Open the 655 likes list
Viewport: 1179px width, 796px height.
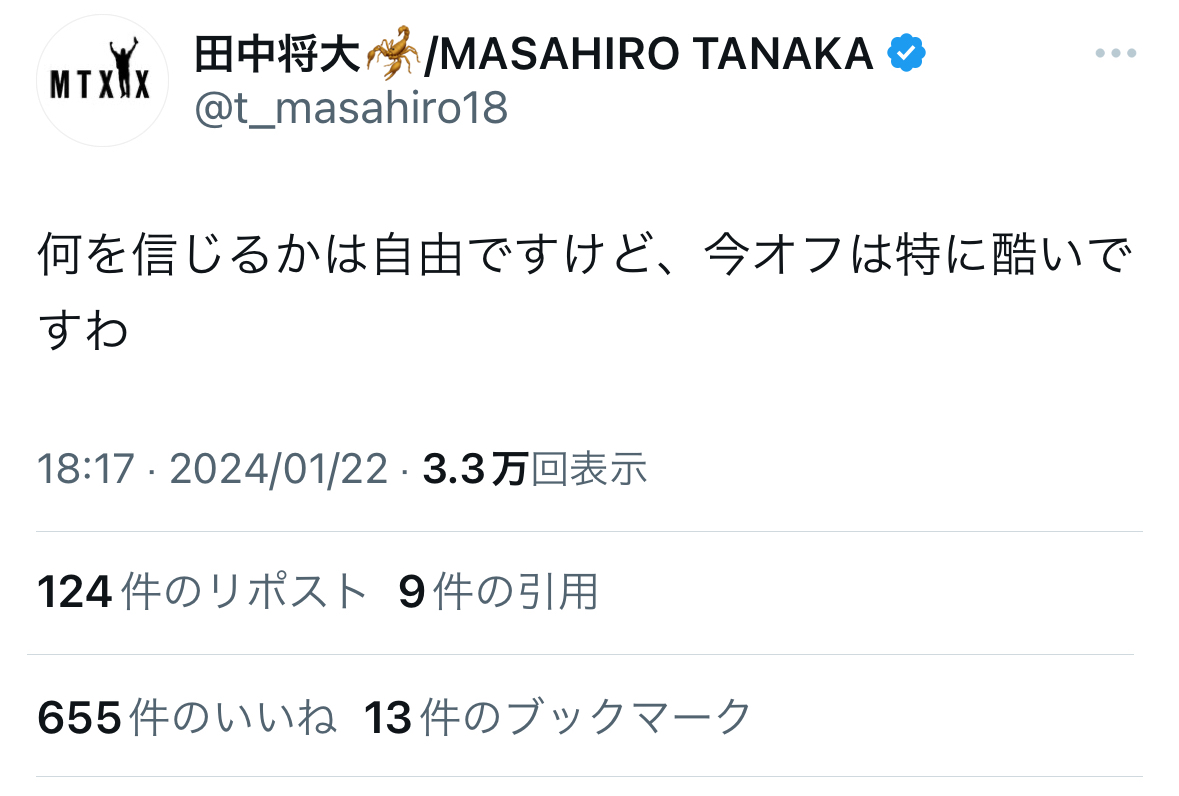coord(80,717)
